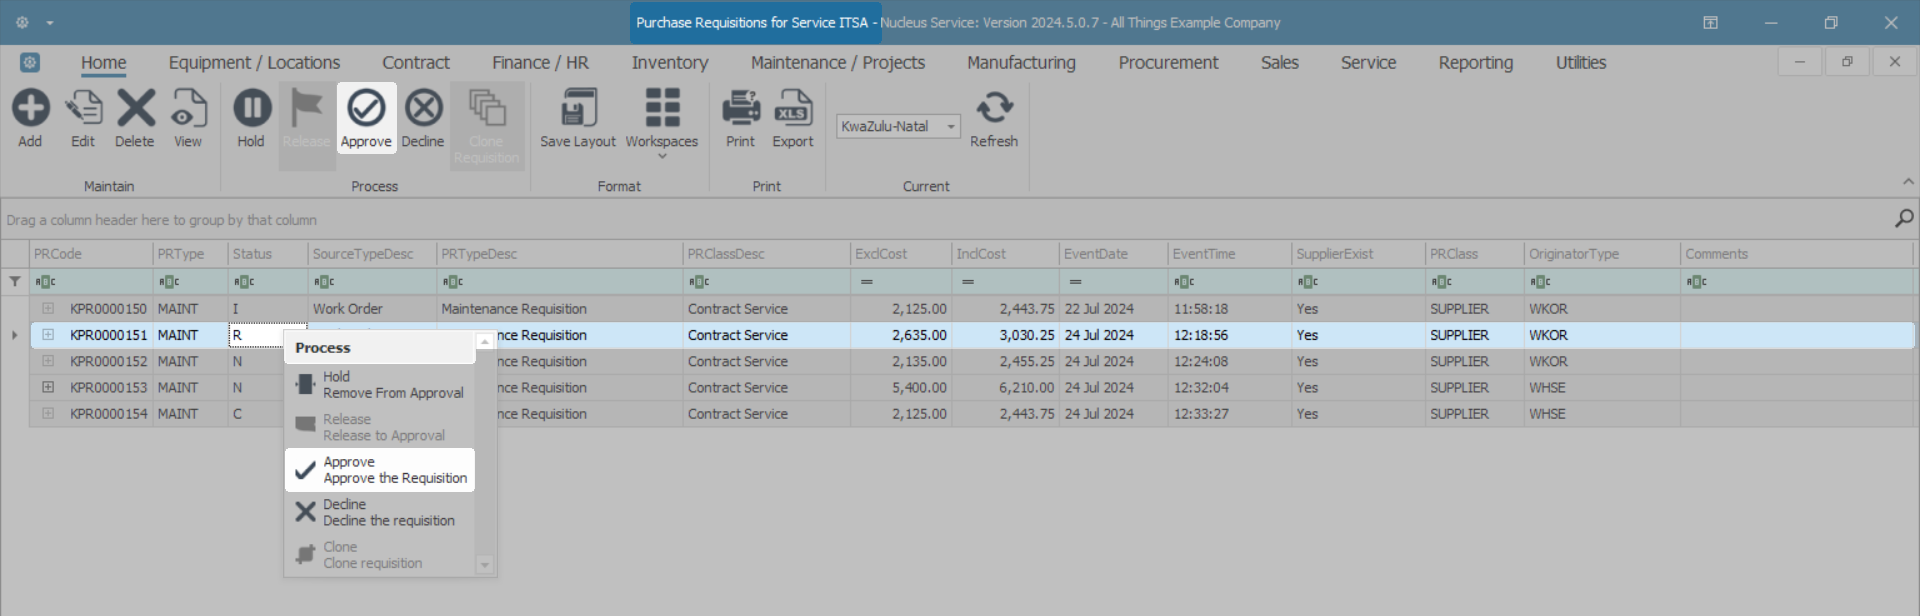The width and height of the screenshot is (1920, 616).
Task: Open the application gear icon in title bar
Action: [22, 22]
